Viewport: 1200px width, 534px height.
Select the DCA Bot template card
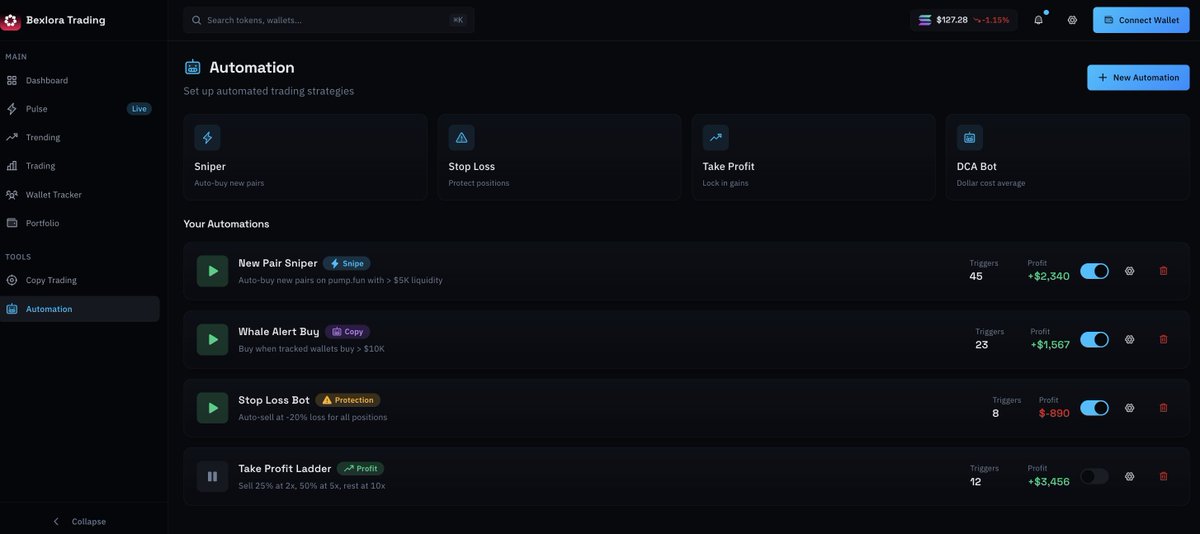(1067, 157)
